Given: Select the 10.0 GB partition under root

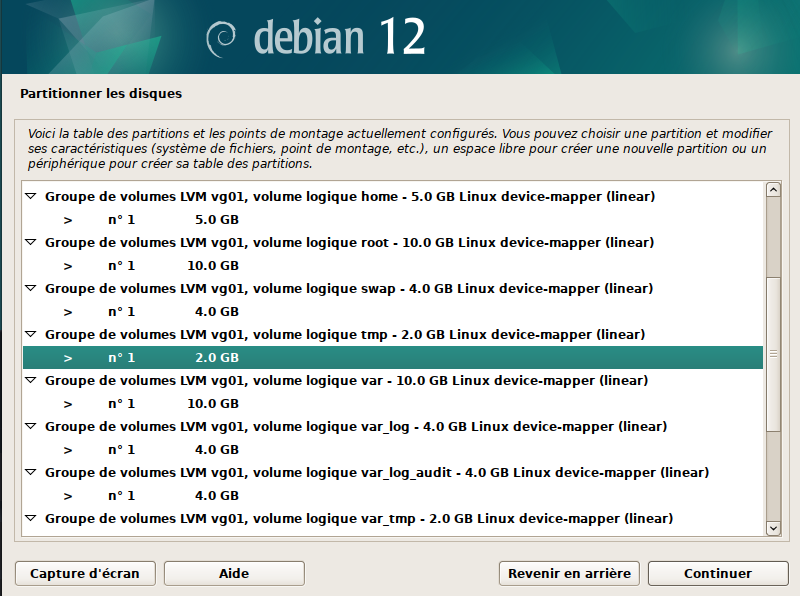Looking at the screenshot, I should tap(212, 266).
